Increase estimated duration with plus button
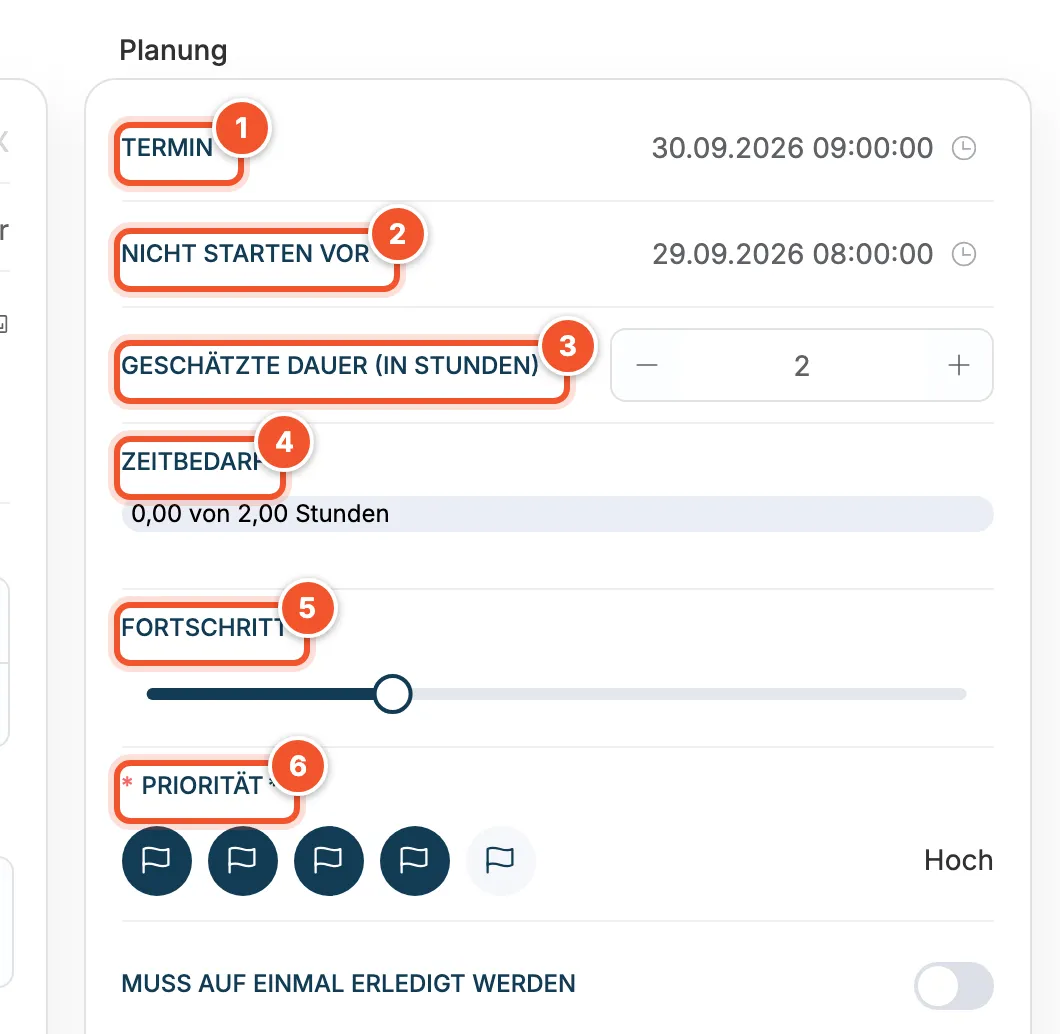 click(959, 366)
